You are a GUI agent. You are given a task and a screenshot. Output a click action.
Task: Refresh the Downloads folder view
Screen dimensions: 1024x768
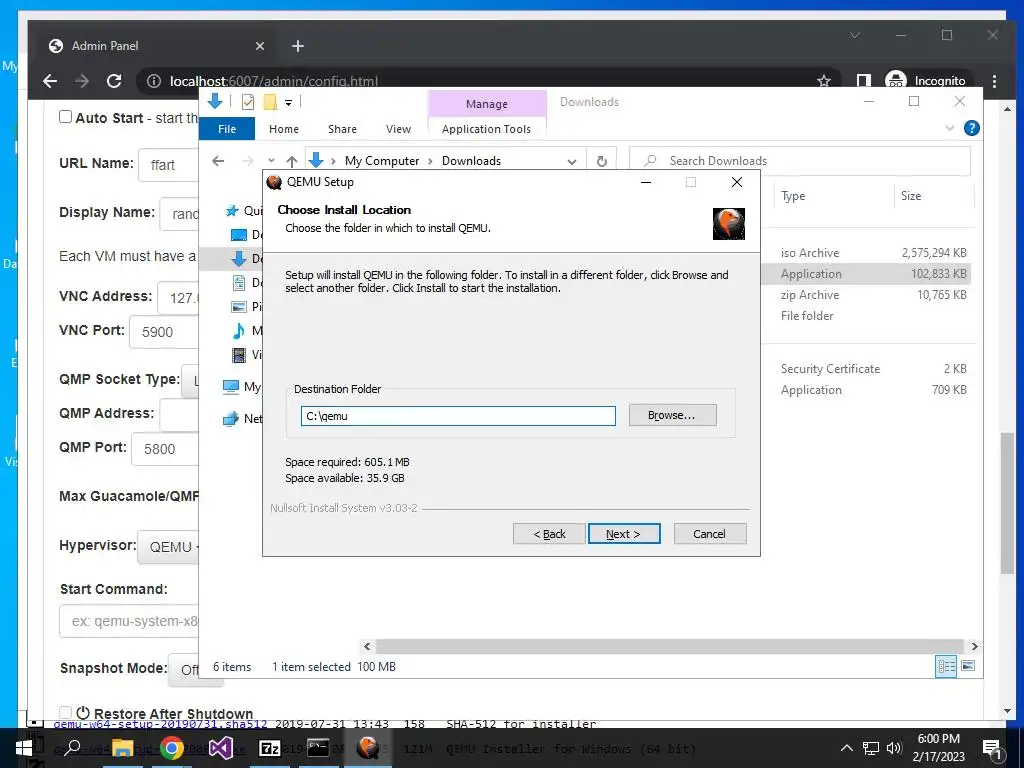pos(601,161)
